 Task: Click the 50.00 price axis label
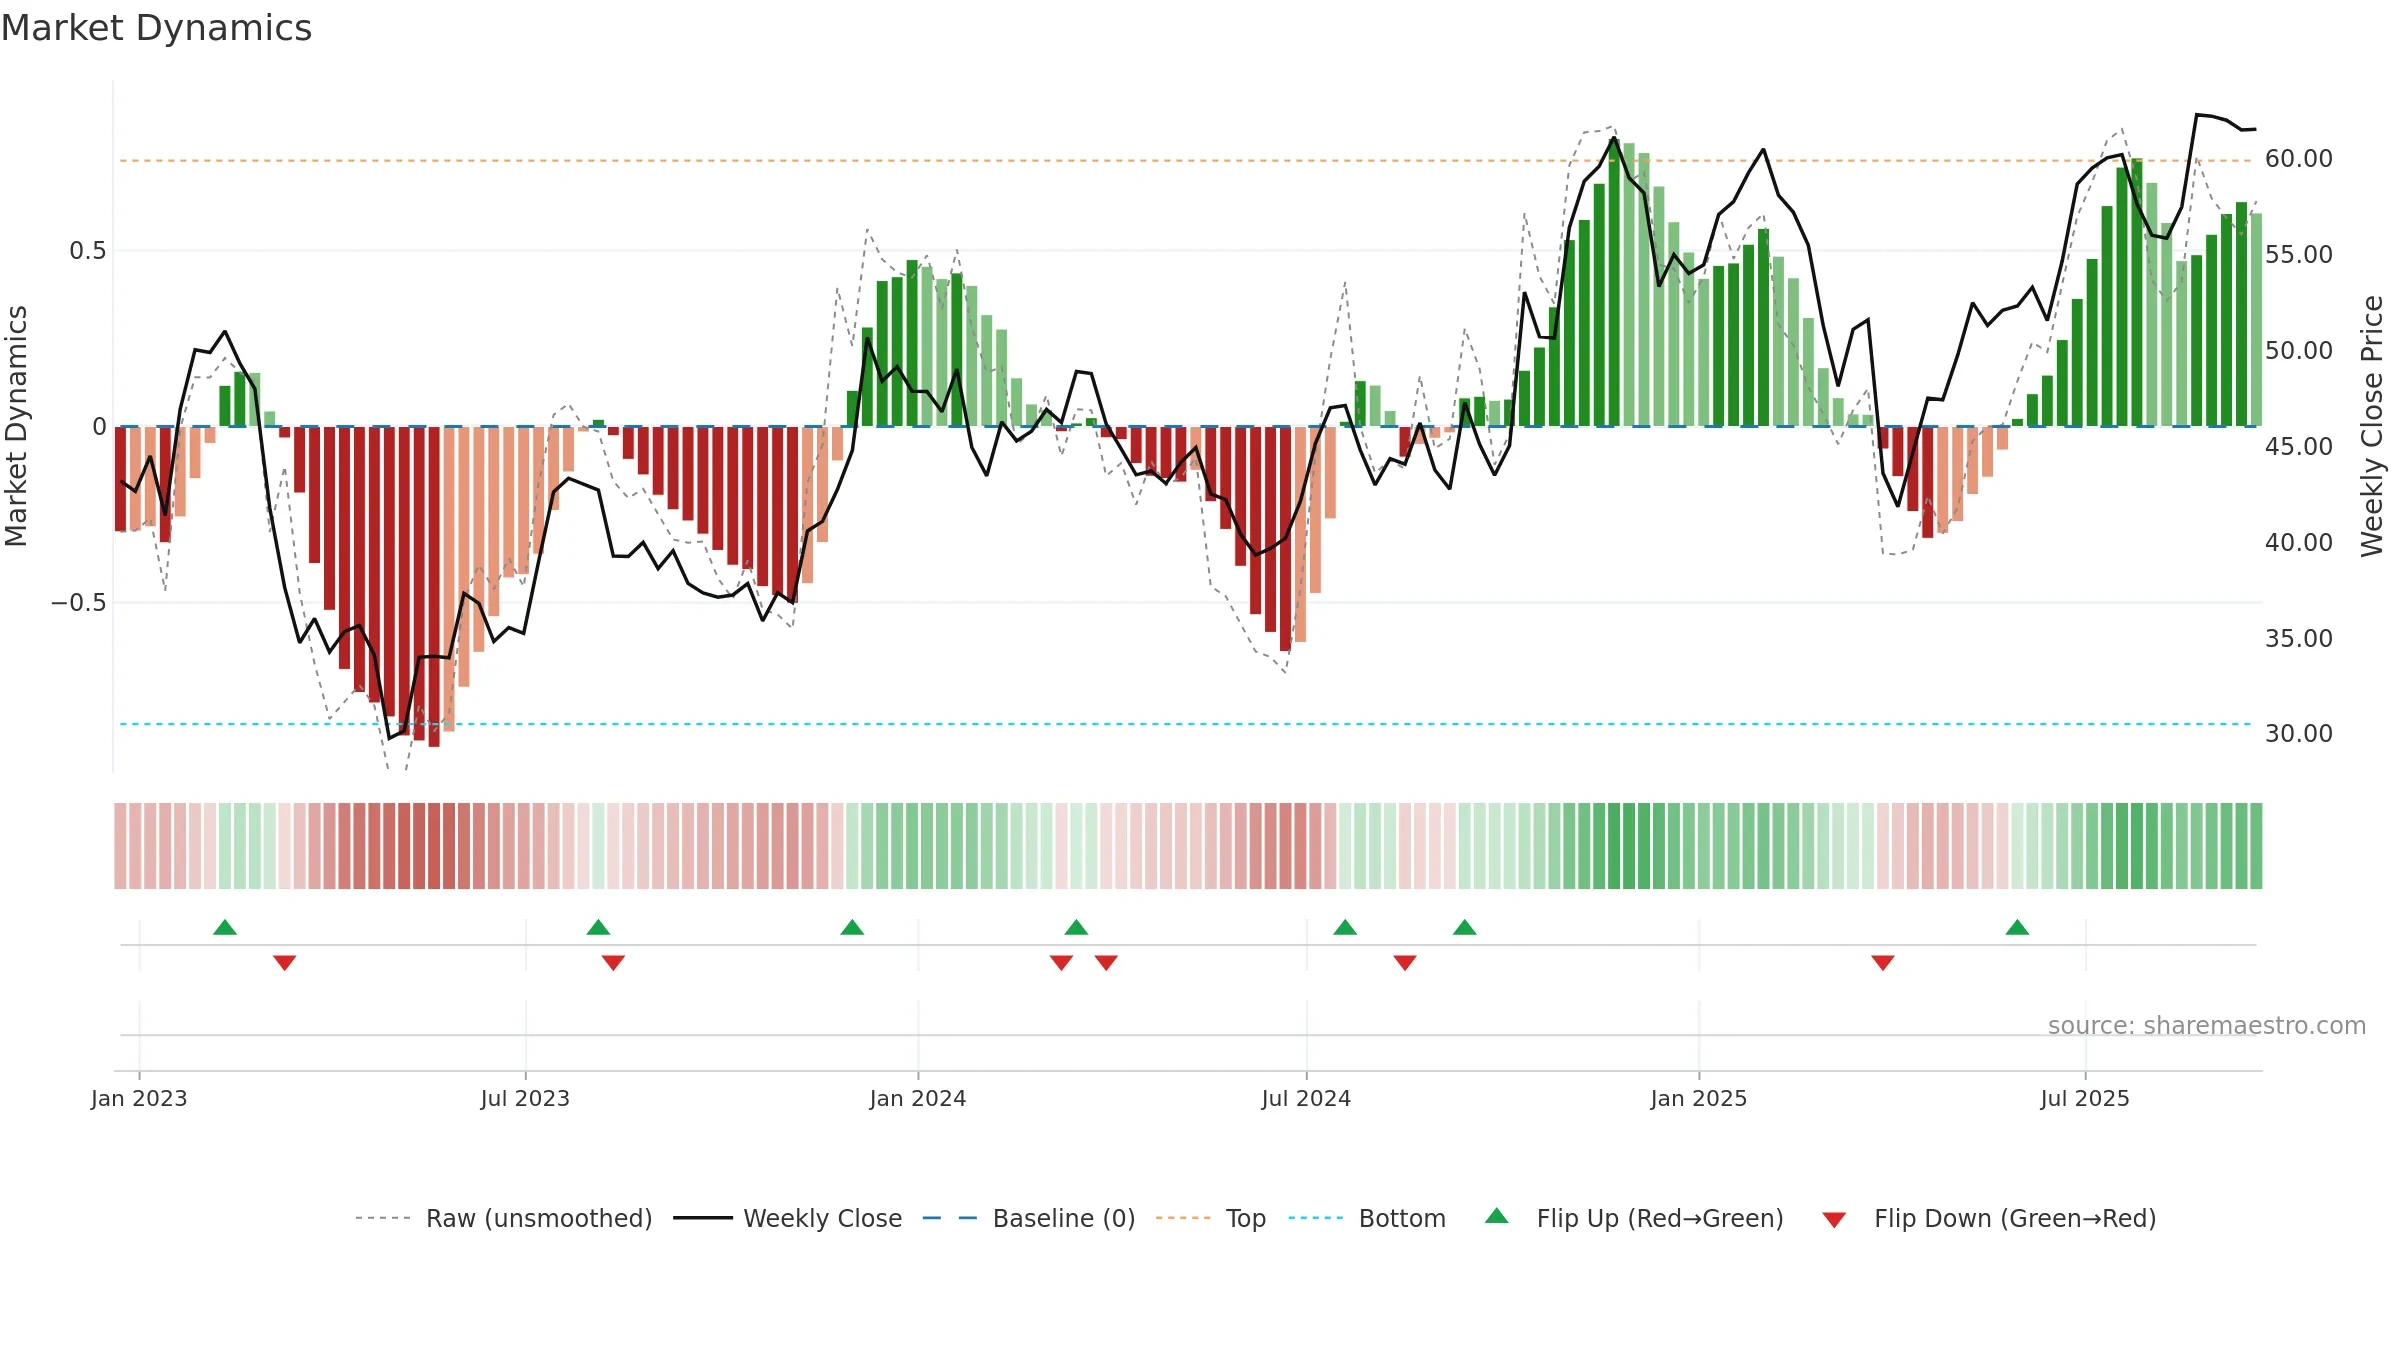point(2299,351)
